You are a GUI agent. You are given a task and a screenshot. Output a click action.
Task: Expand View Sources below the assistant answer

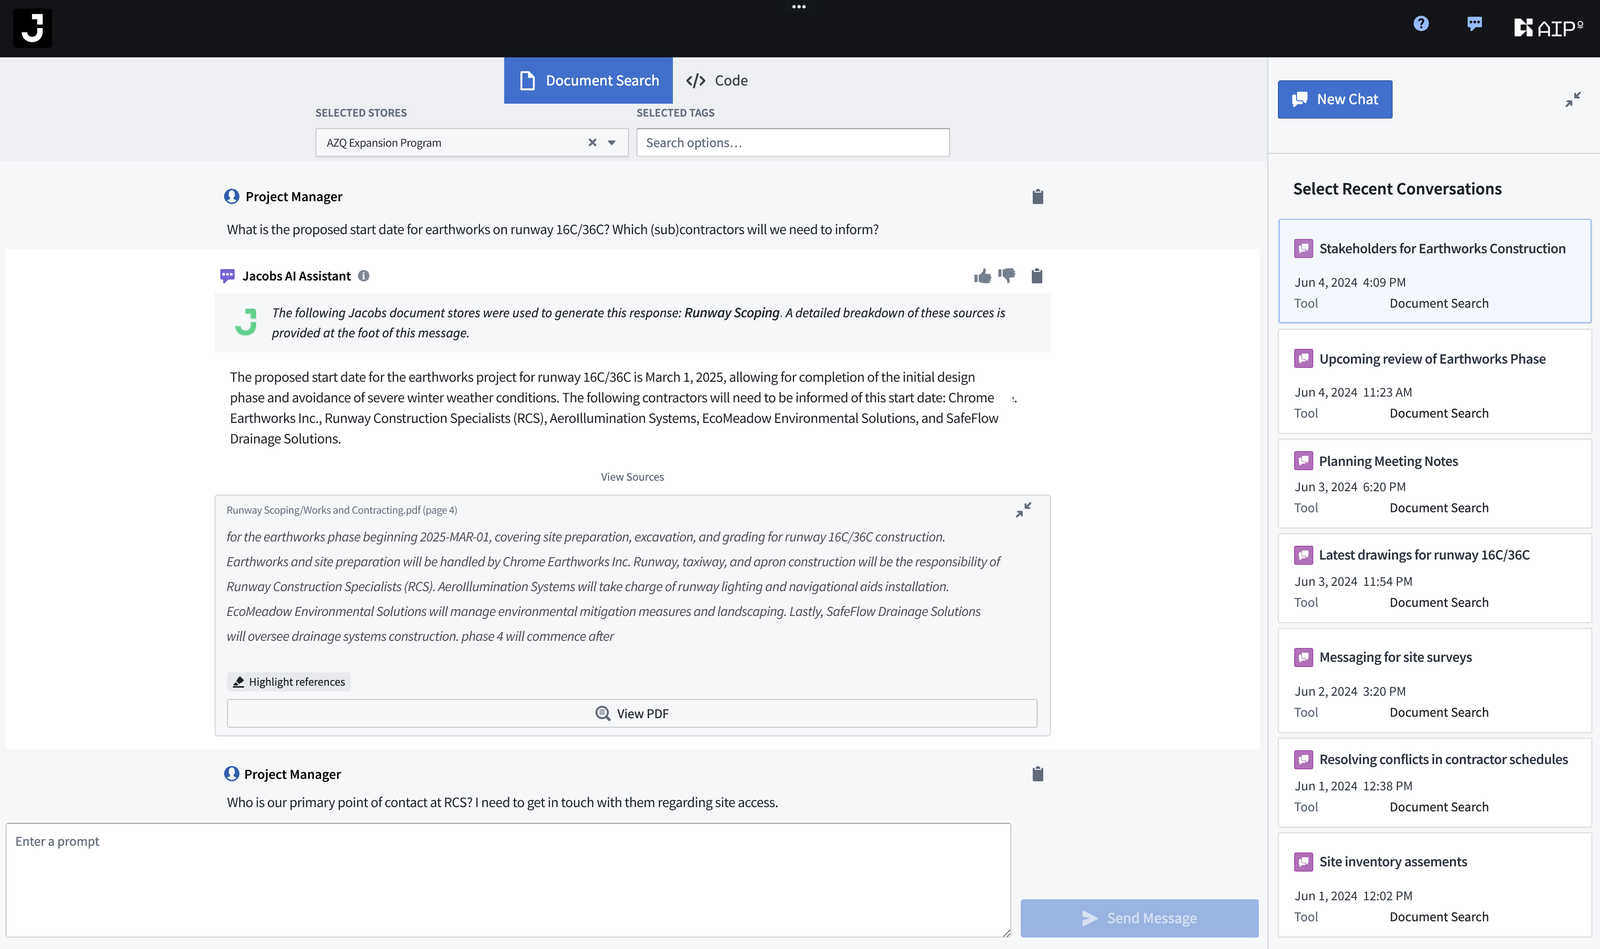pyautogui.click(x=632, y=477)
